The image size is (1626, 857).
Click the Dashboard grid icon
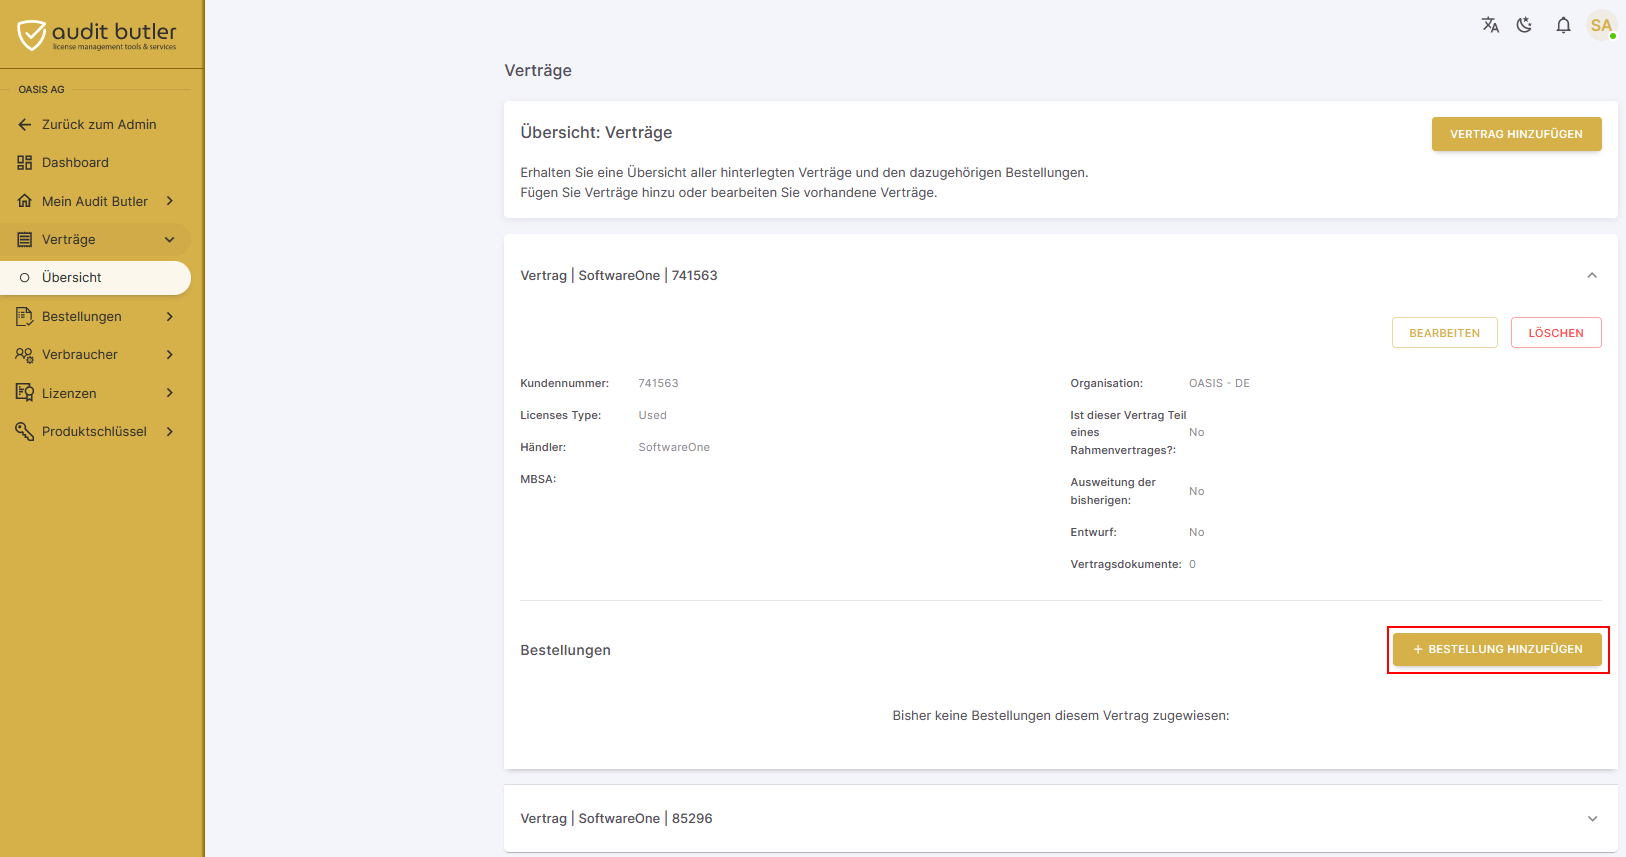pos(25,163)
